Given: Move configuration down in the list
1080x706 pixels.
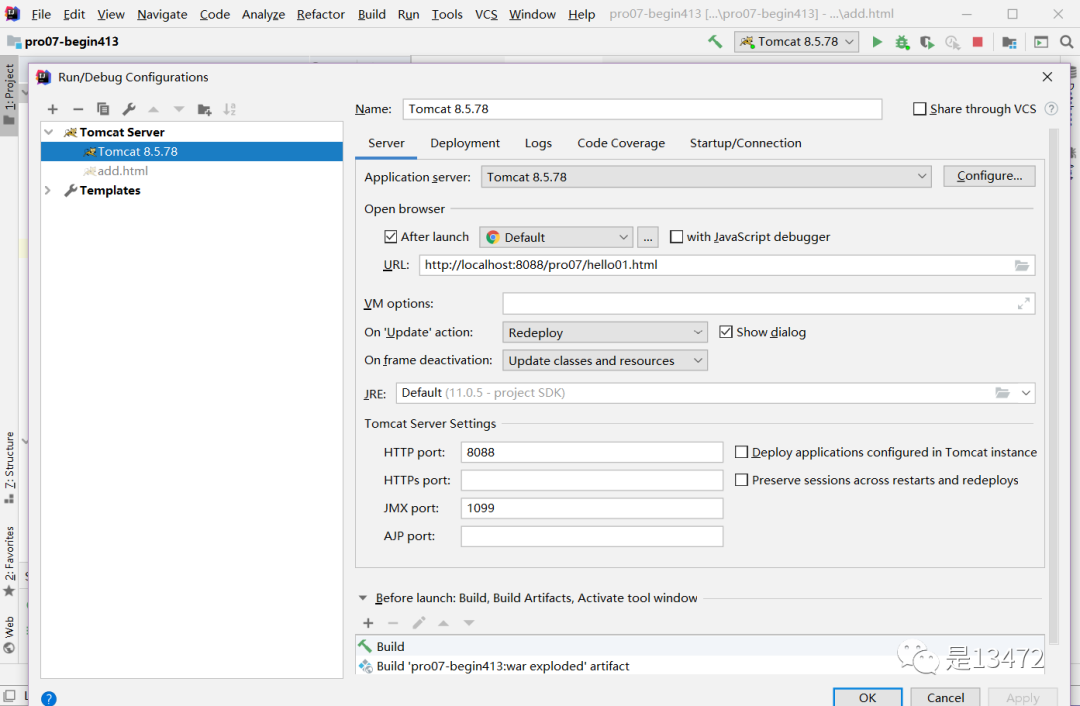Looking at the screenshot, I should tap(179, 109).
